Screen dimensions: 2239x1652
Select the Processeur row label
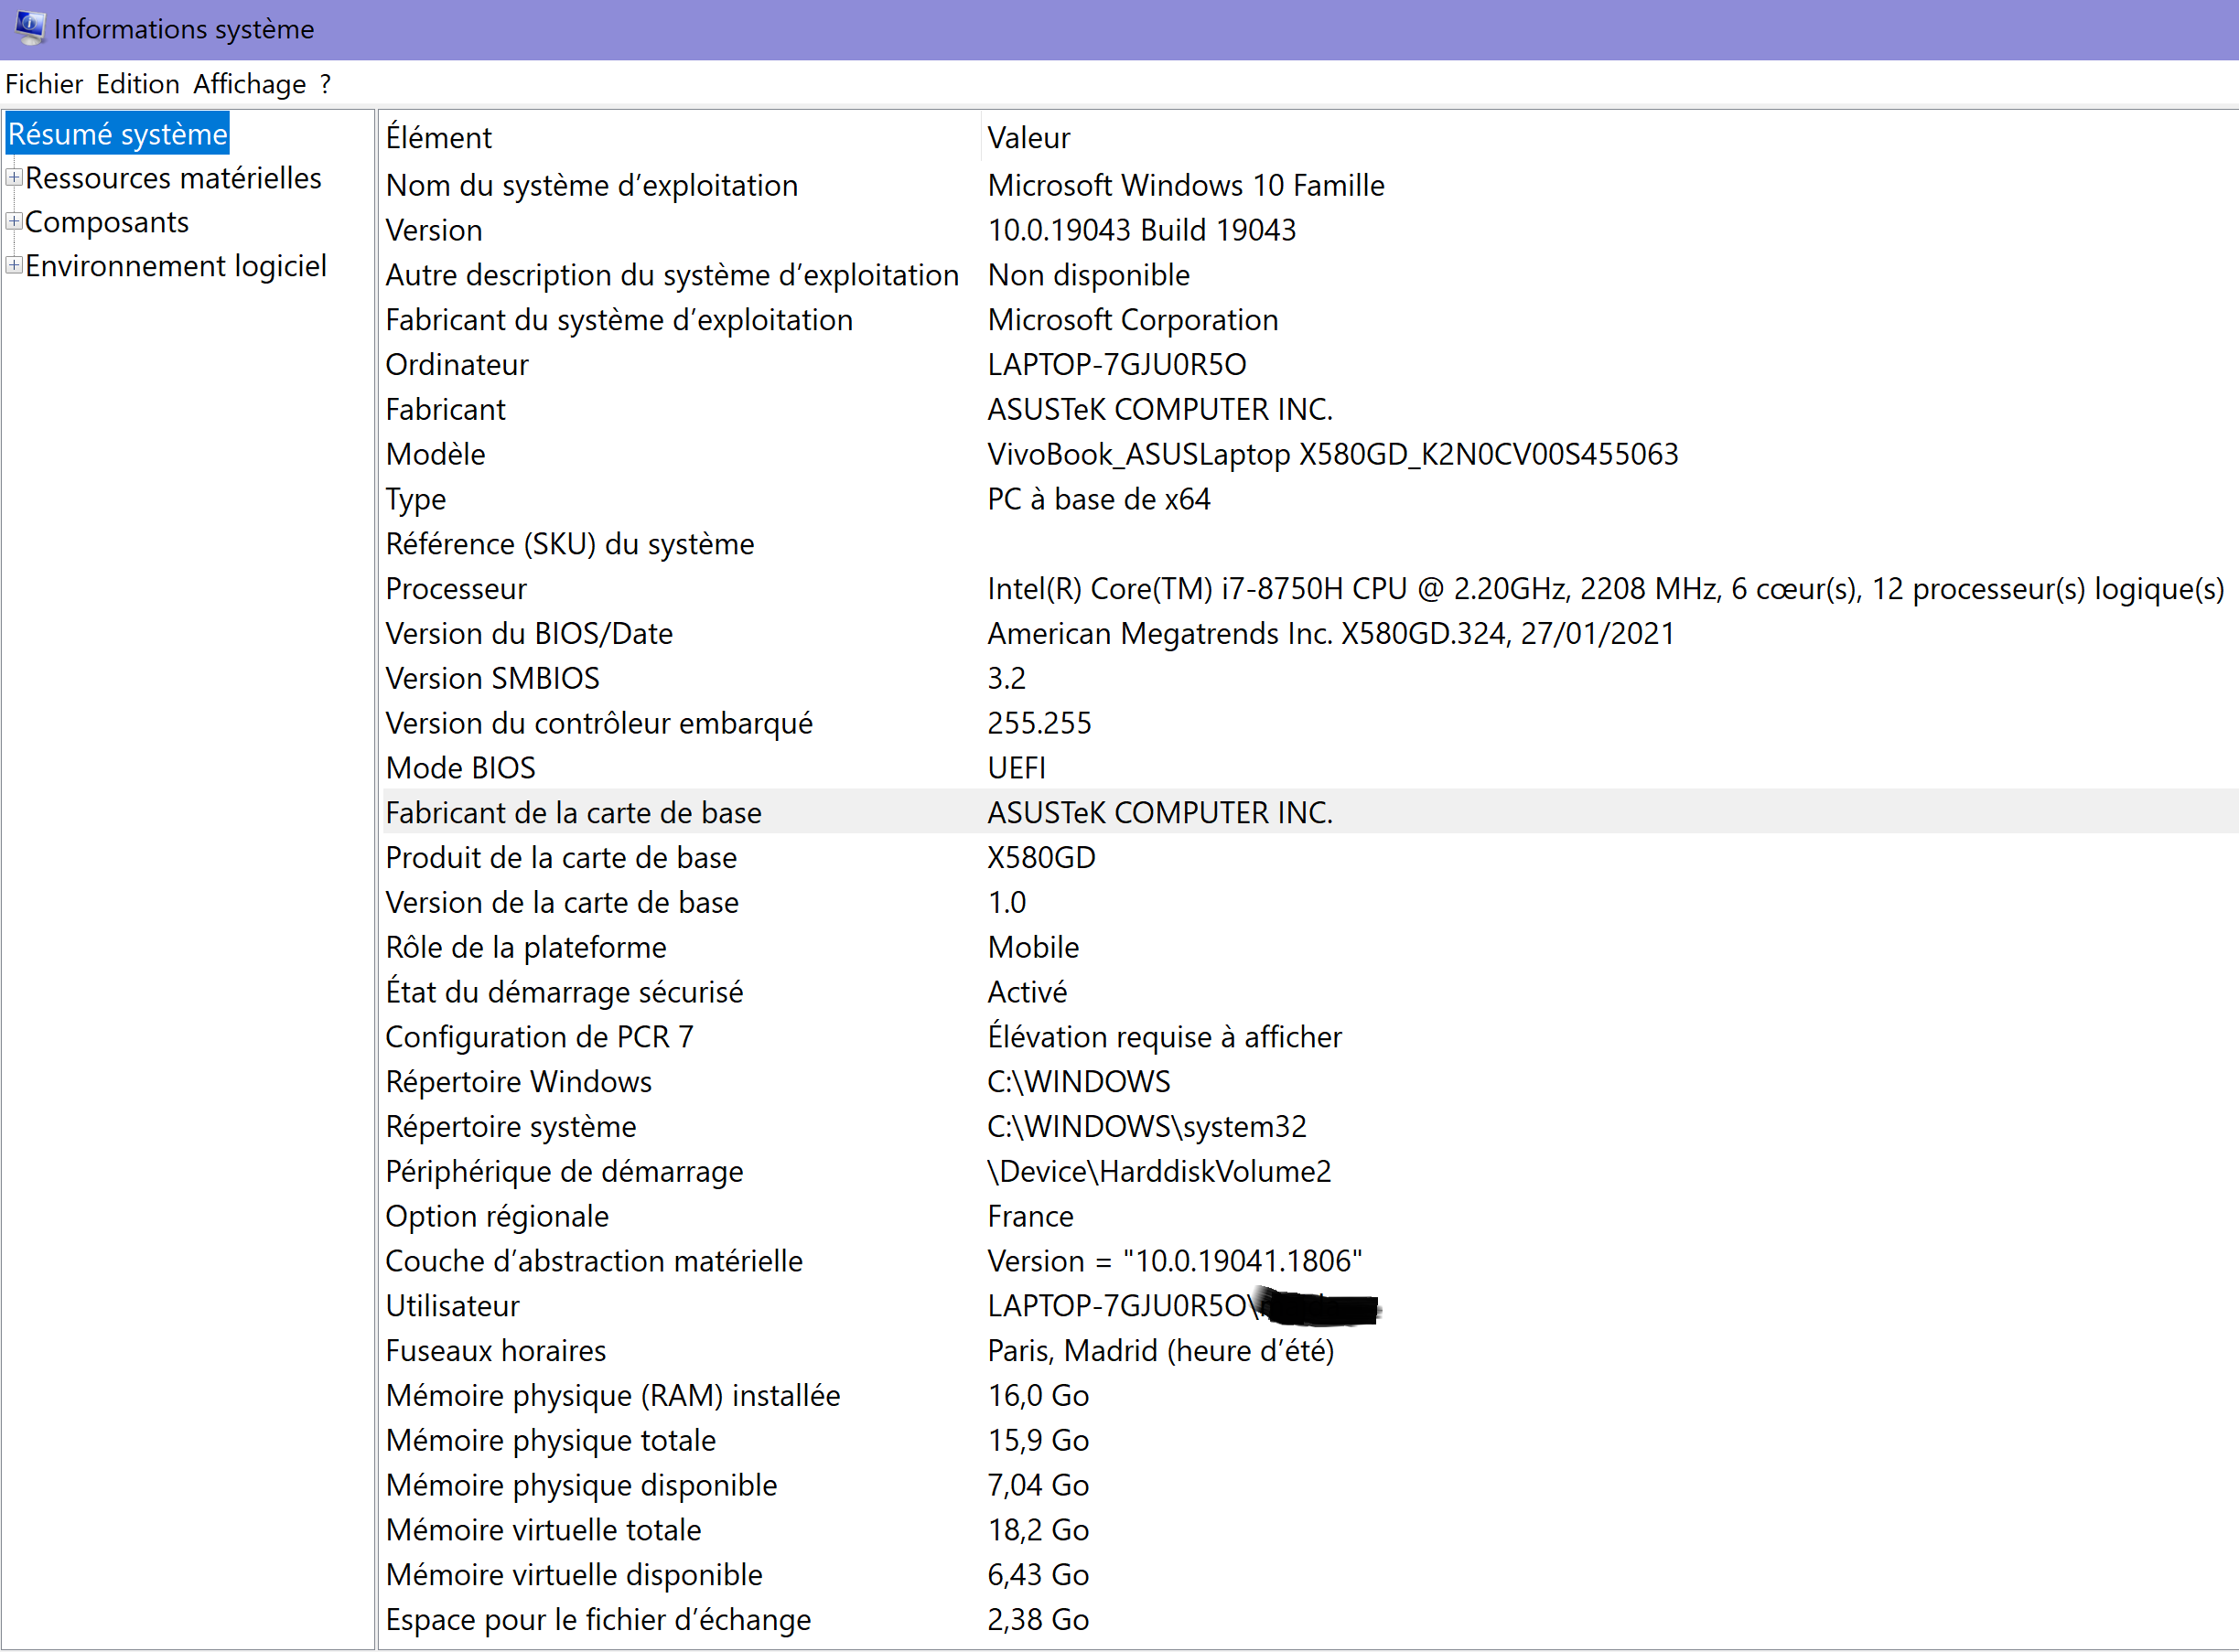coord(456,589)
